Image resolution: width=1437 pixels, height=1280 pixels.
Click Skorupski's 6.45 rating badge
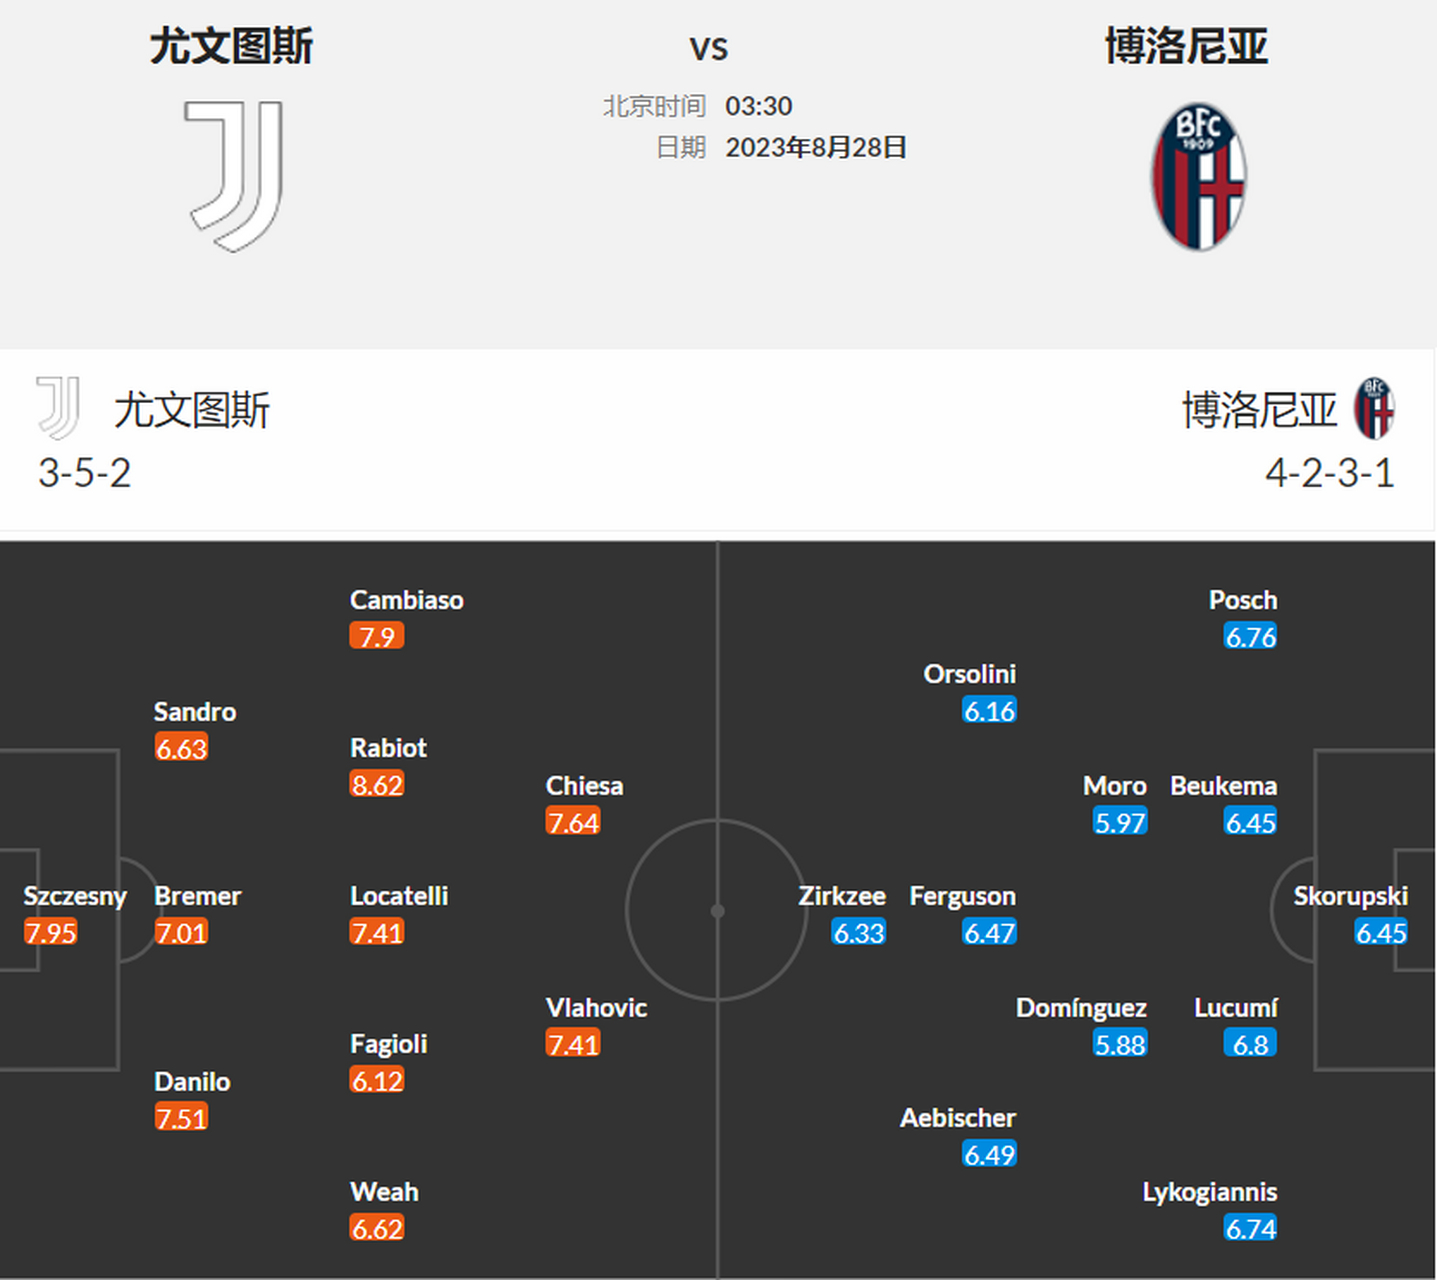pyautogui.click(x=1381, y=933)
